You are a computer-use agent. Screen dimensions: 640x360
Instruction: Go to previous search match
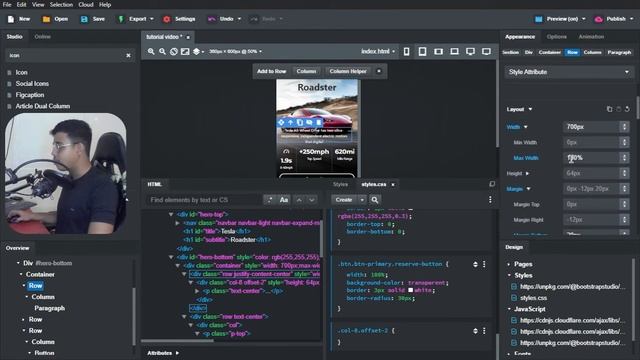[299, 200]
